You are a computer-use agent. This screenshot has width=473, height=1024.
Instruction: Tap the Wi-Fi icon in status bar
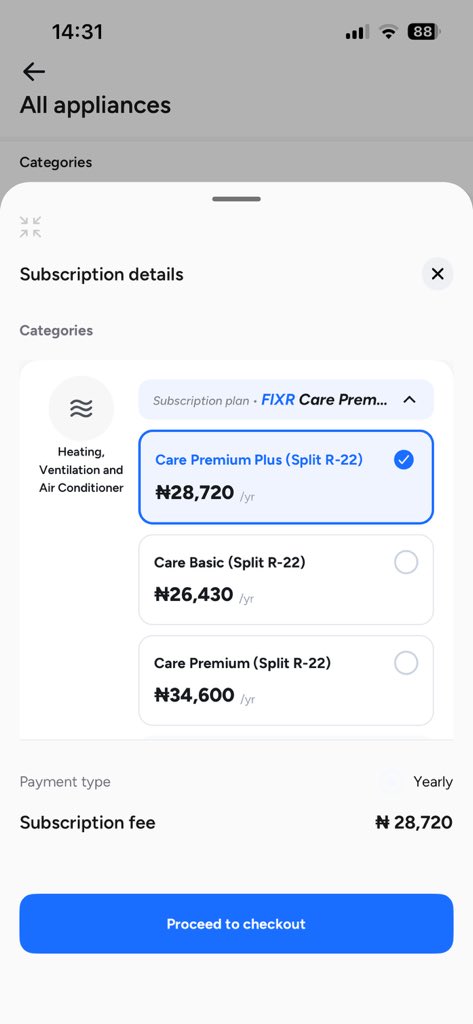pos(389,31)
